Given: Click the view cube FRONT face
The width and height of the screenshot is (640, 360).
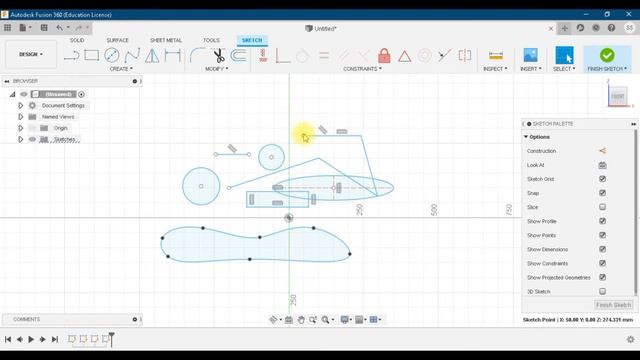Looking at the screenshot, I should 617,97.
